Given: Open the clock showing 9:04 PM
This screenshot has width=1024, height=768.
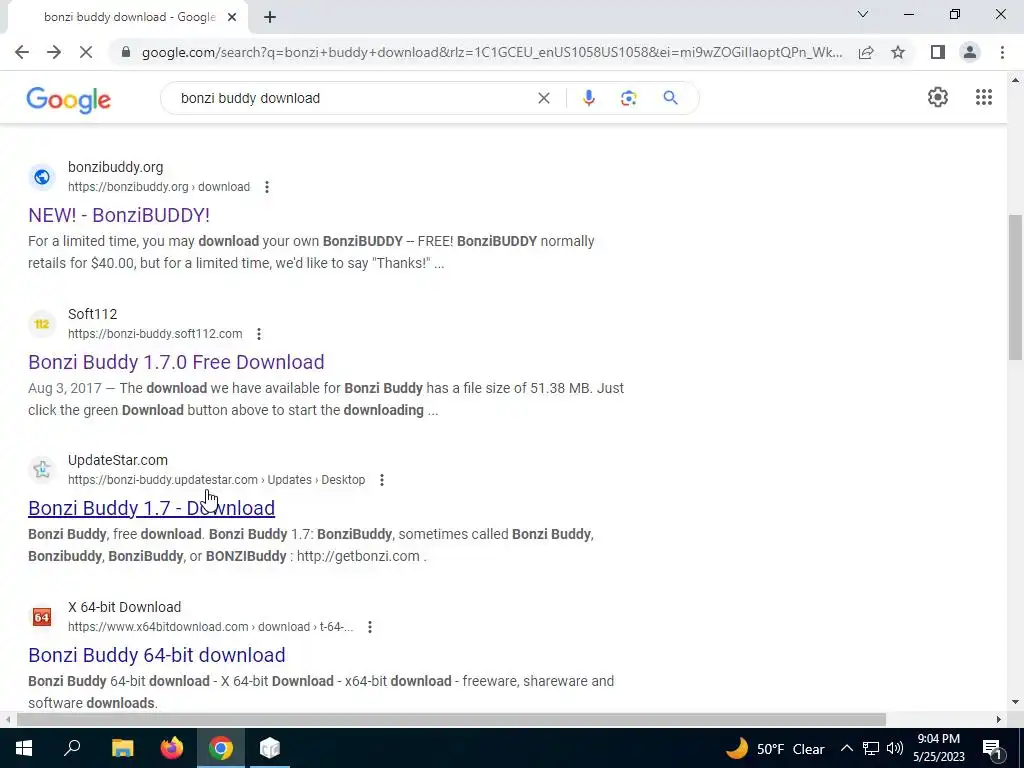Looking at the screenshot, I should pyautogui.click(x=938, y=748).
